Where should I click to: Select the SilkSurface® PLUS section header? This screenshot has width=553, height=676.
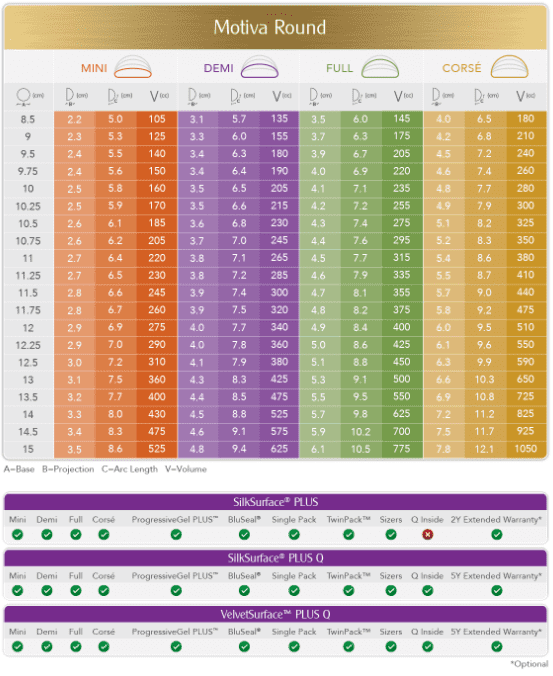(x=275, y=502)
